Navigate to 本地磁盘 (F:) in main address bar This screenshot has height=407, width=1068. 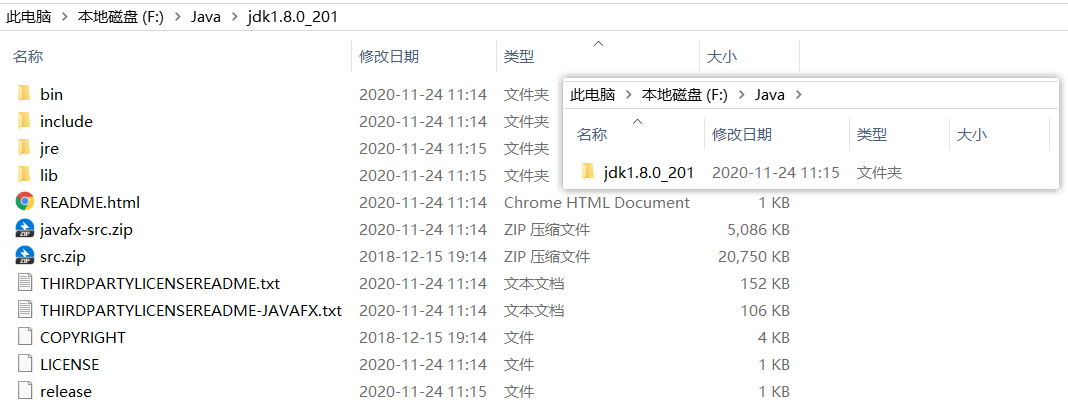[121, 17]
